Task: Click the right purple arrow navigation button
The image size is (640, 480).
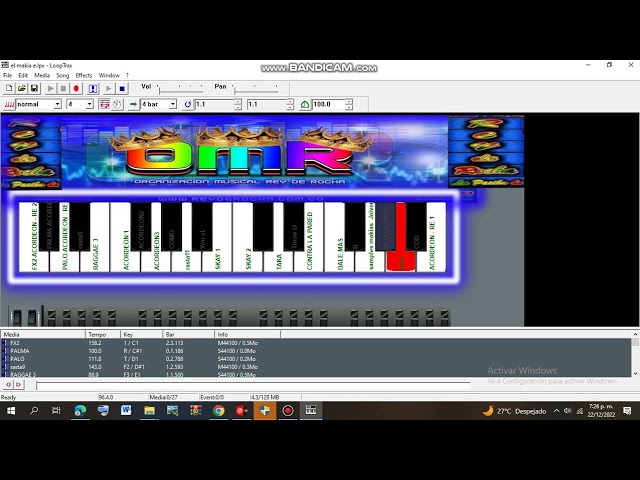Action: click(18, 384)
